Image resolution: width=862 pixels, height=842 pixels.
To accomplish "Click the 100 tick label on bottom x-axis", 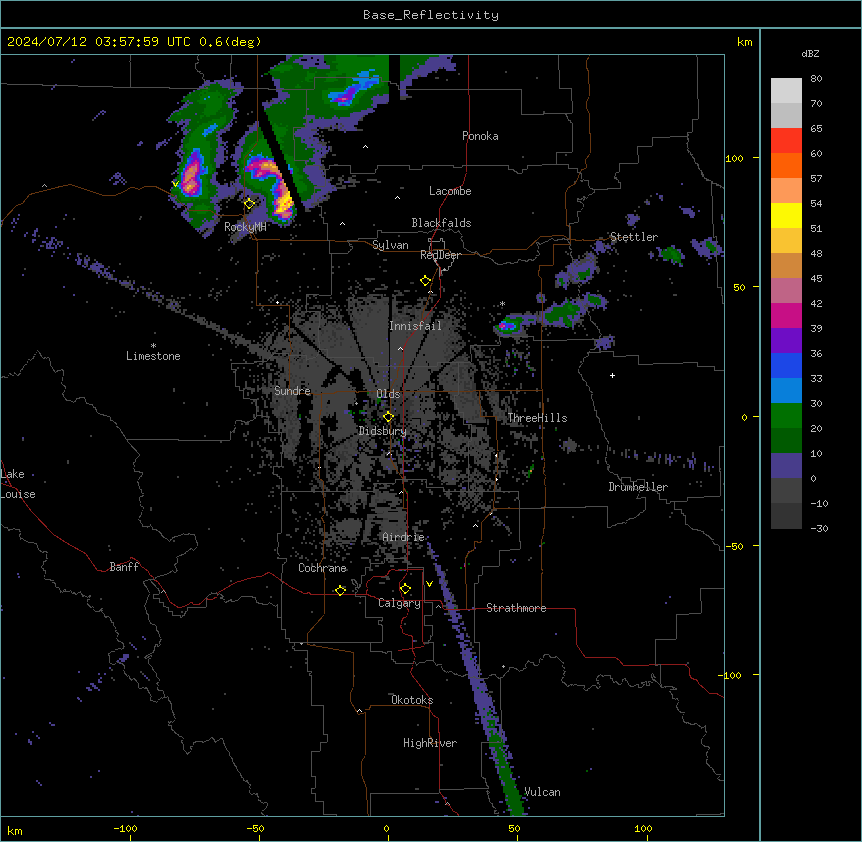I will point(643,828).
